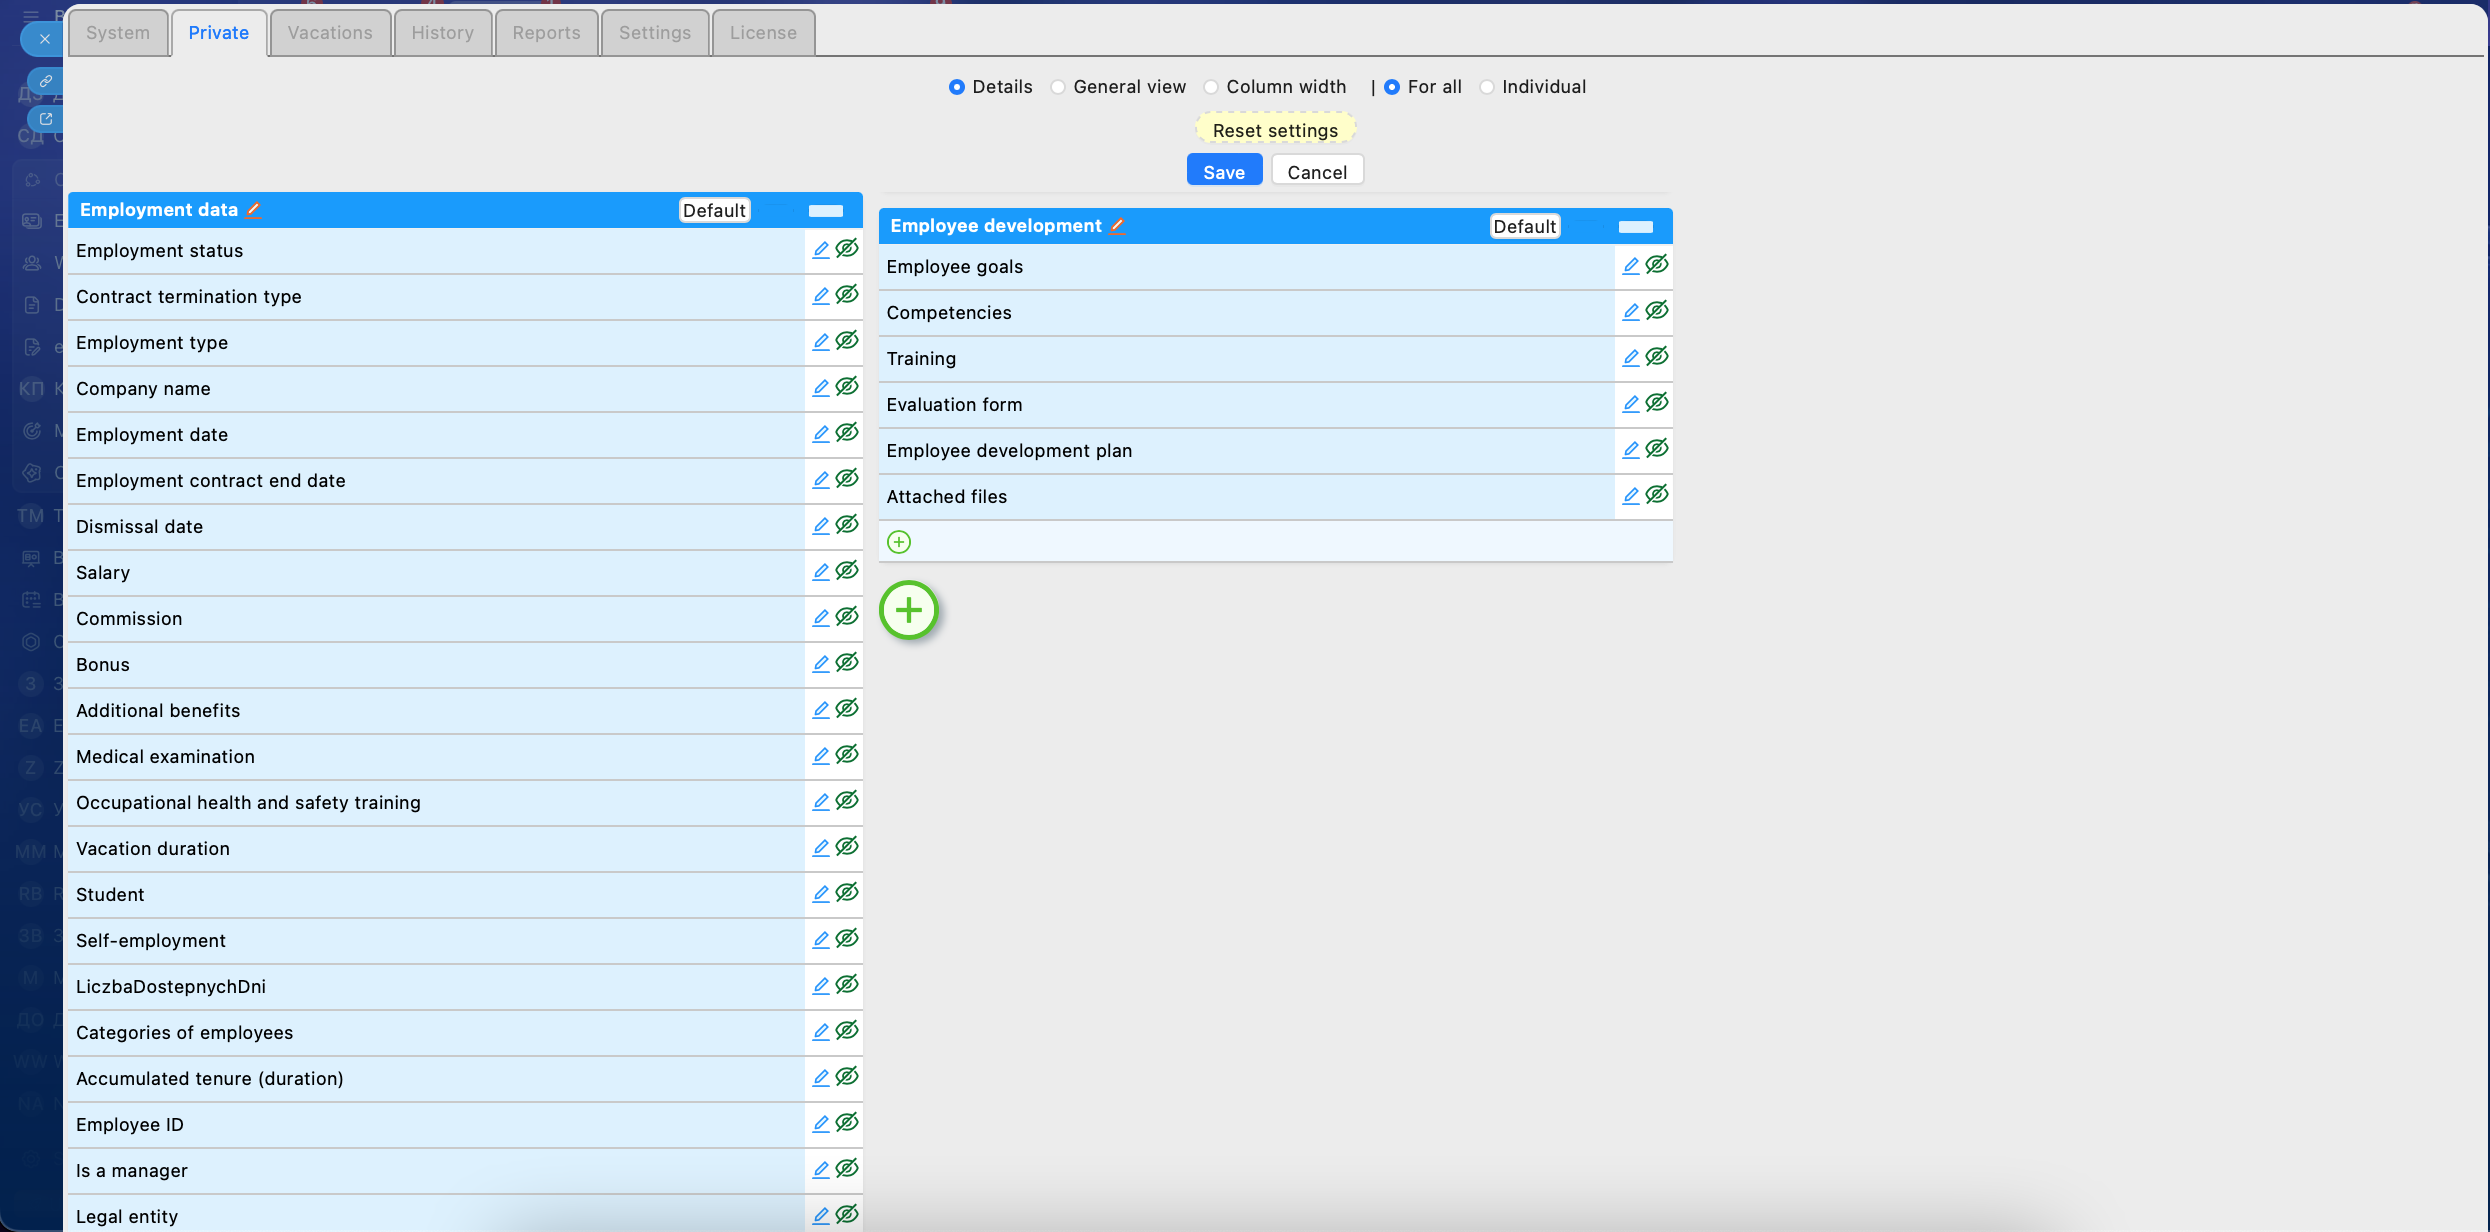The height and width of the screenshot is (1232, 2490).
Task: Edit the Competencies field
Action: coord(1631,312)
